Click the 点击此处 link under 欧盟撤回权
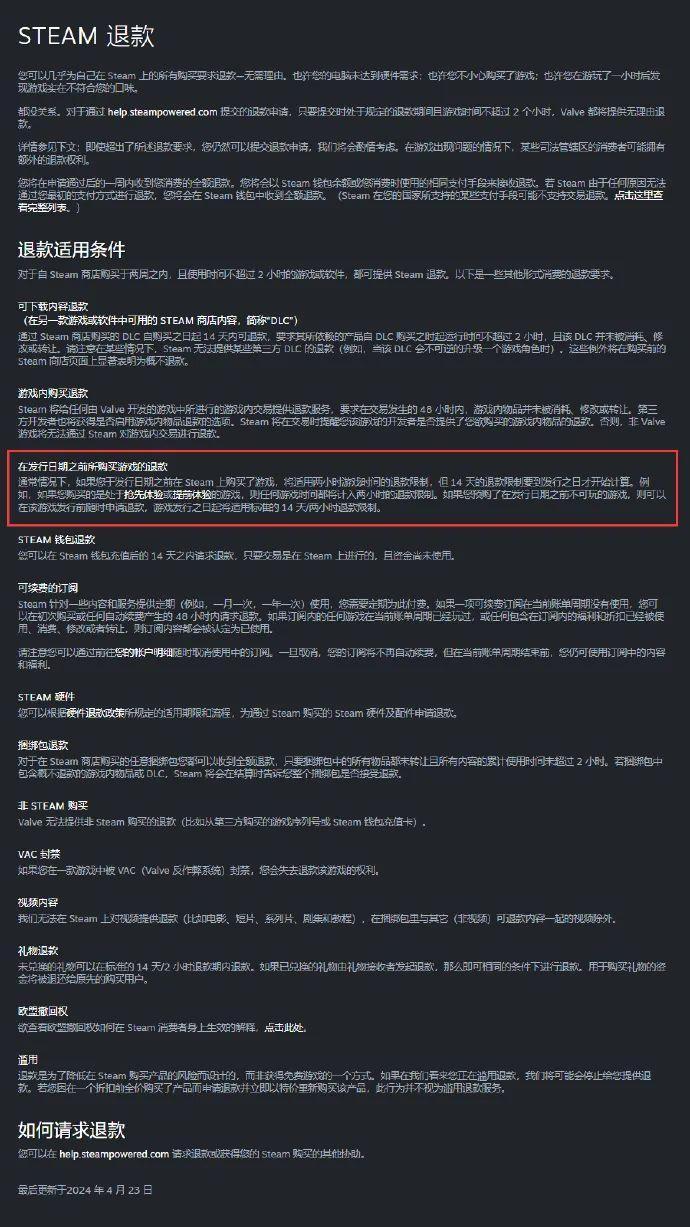Viewport: 690px width, 1227px height. click(x=282, y=1027)
